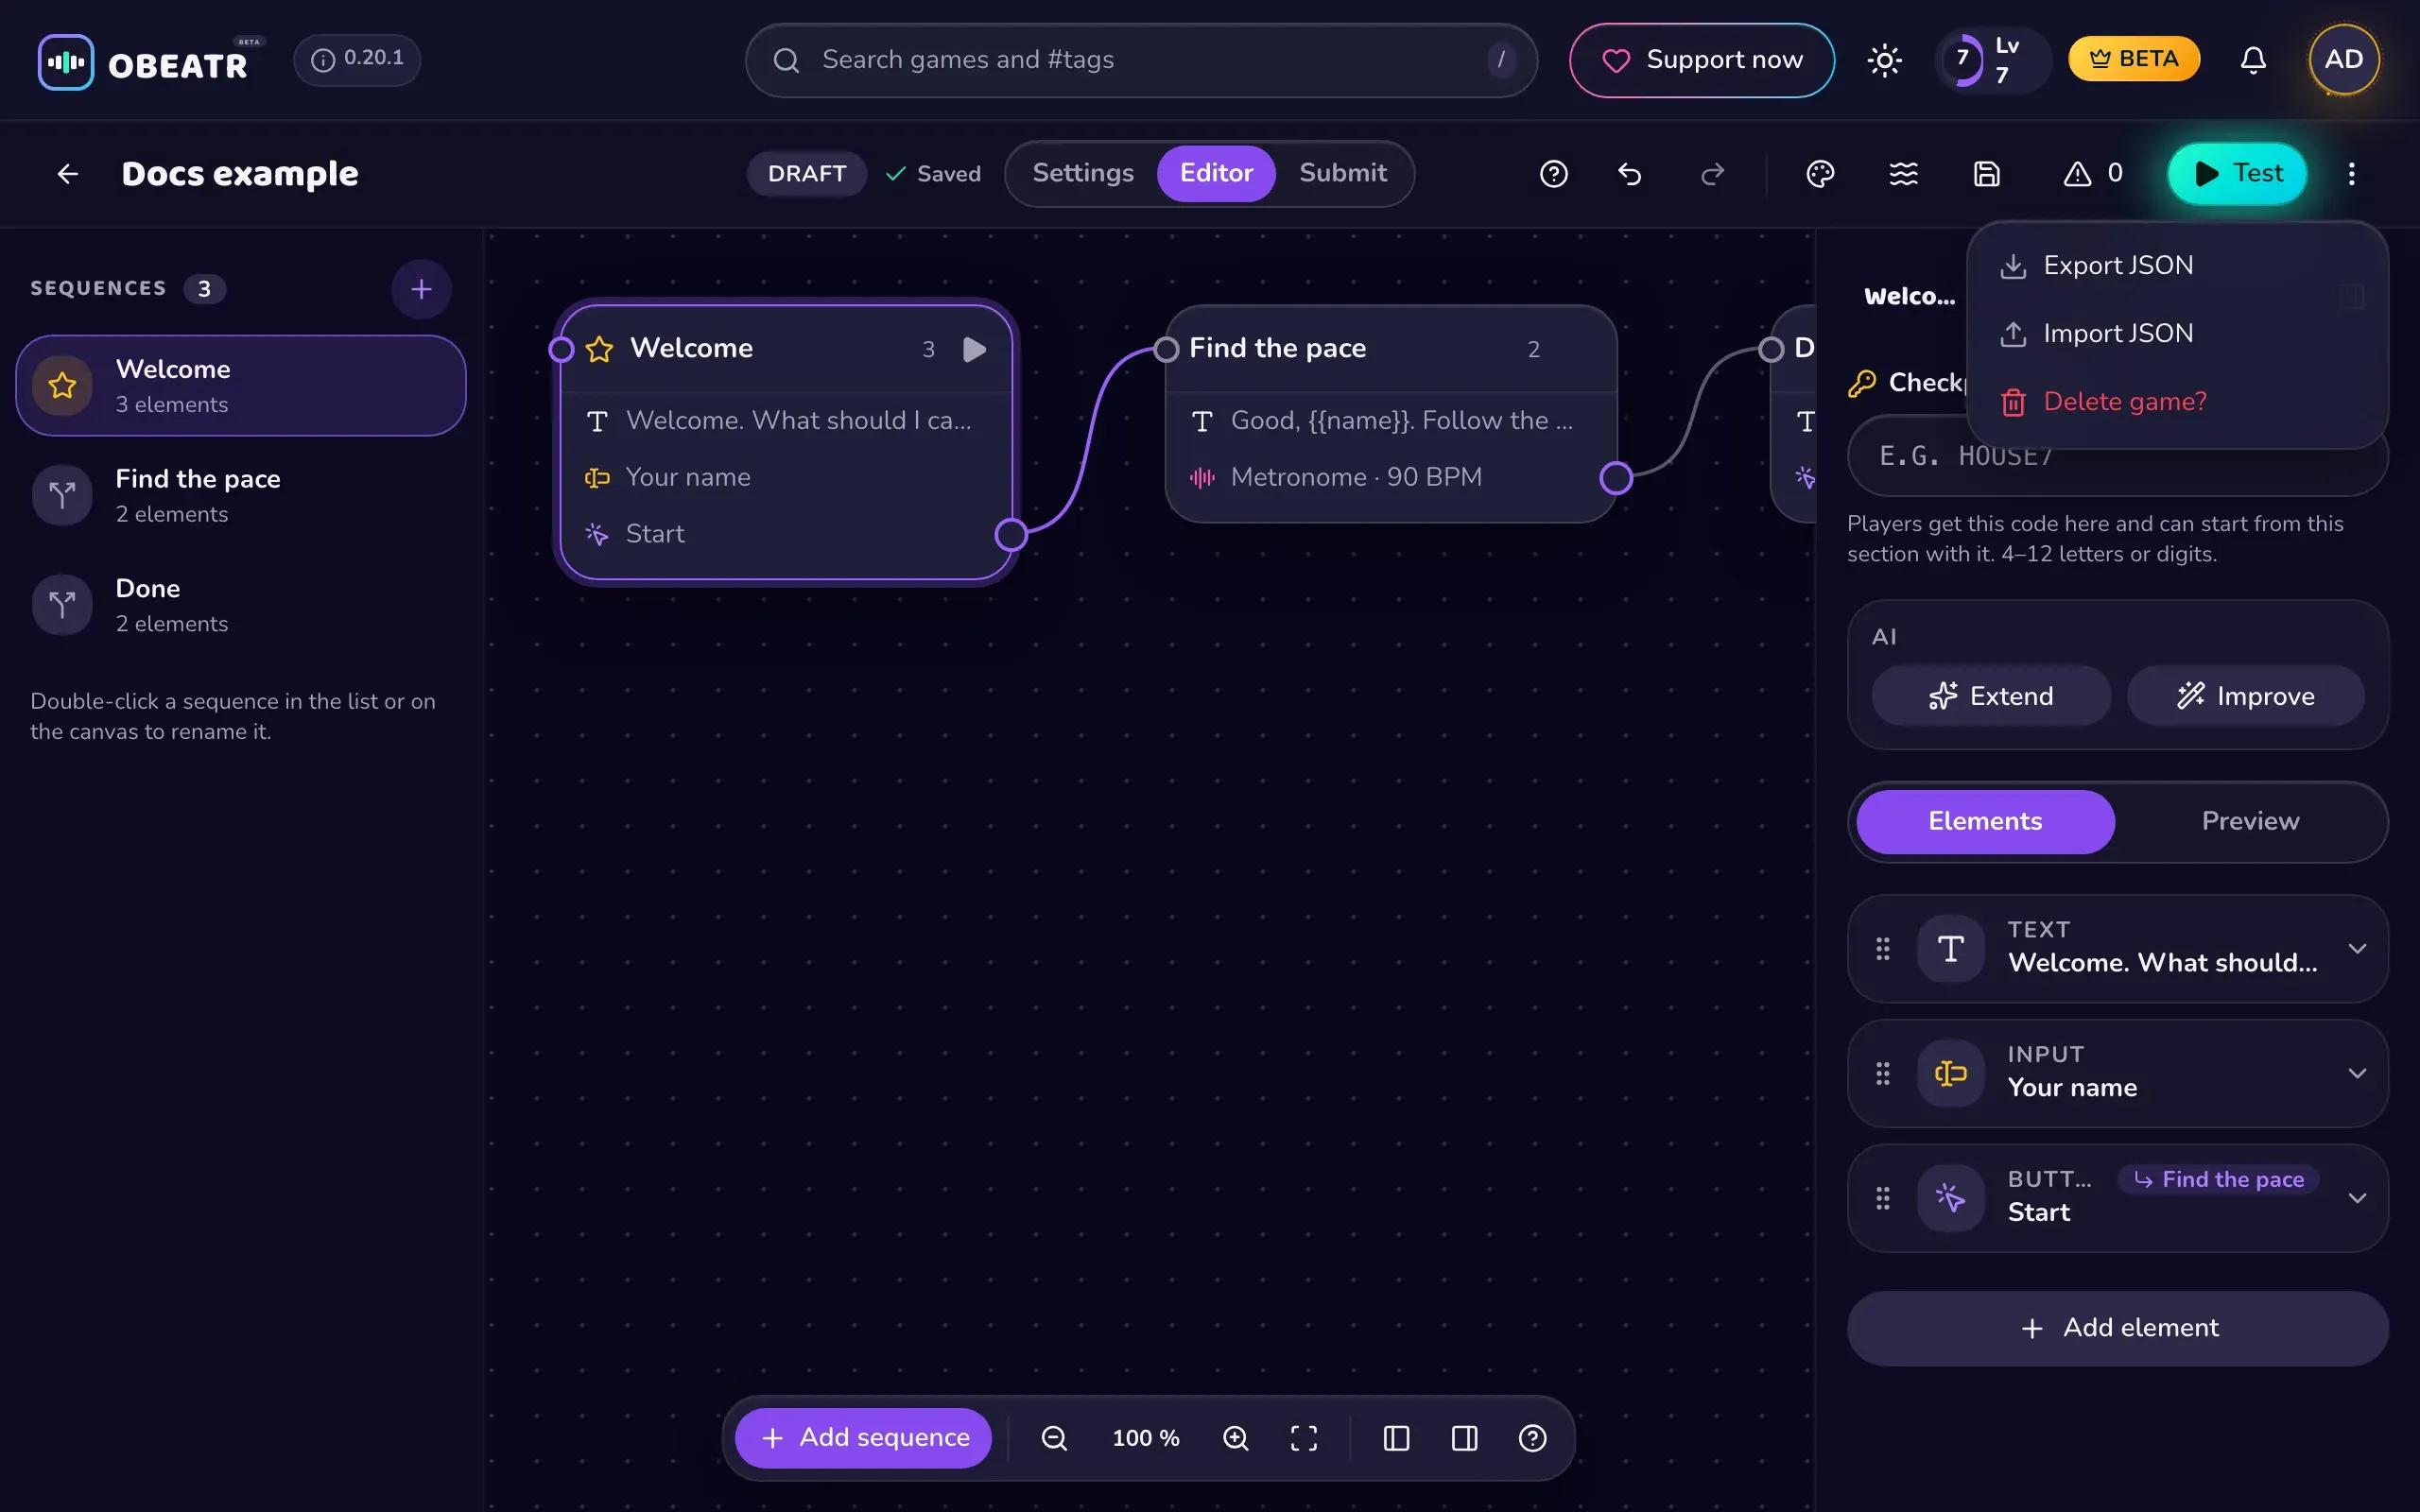Undo the last edit
Image resolution: width=2420 pixels, height=1512 pixels.
tap(1630, 174)
